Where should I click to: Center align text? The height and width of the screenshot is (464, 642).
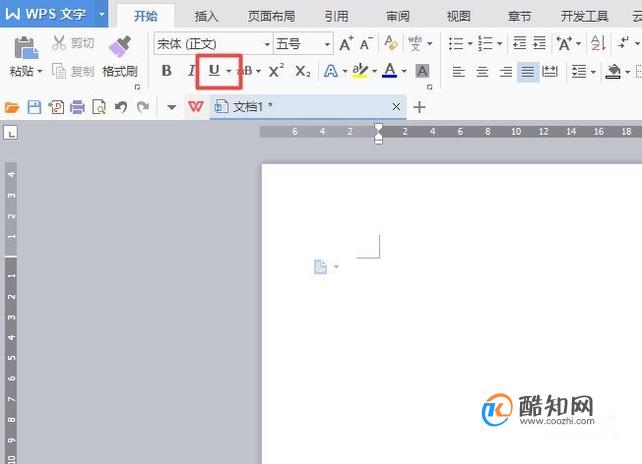(482, 72)
